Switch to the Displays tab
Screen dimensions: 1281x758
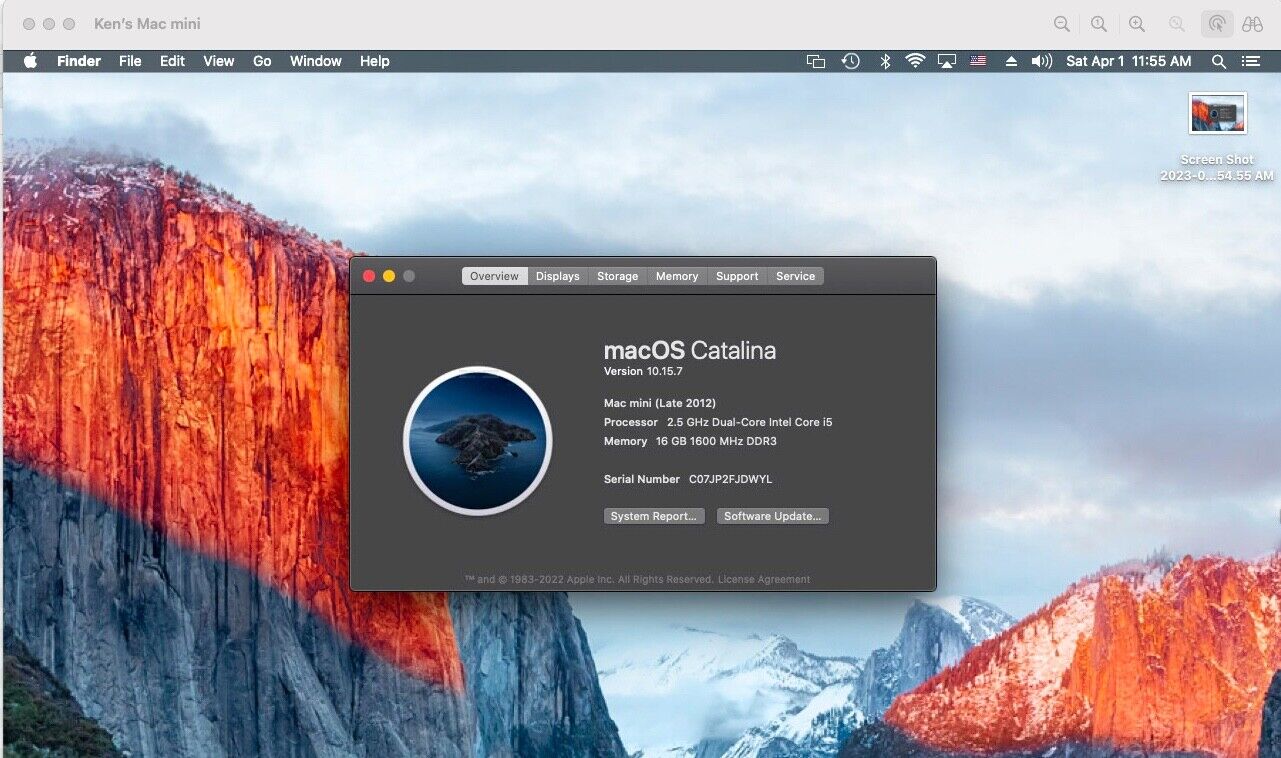557,276
